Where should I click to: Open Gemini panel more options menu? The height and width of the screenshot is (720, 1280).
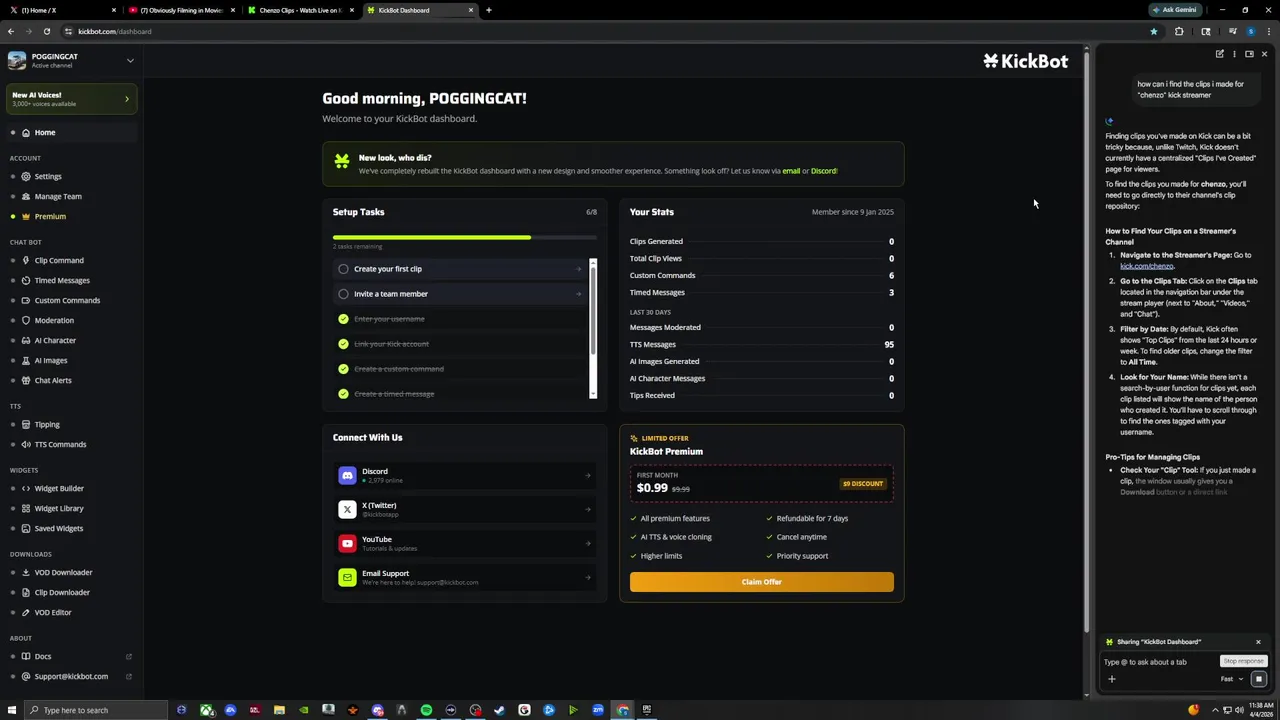(x=1234, y=54)
